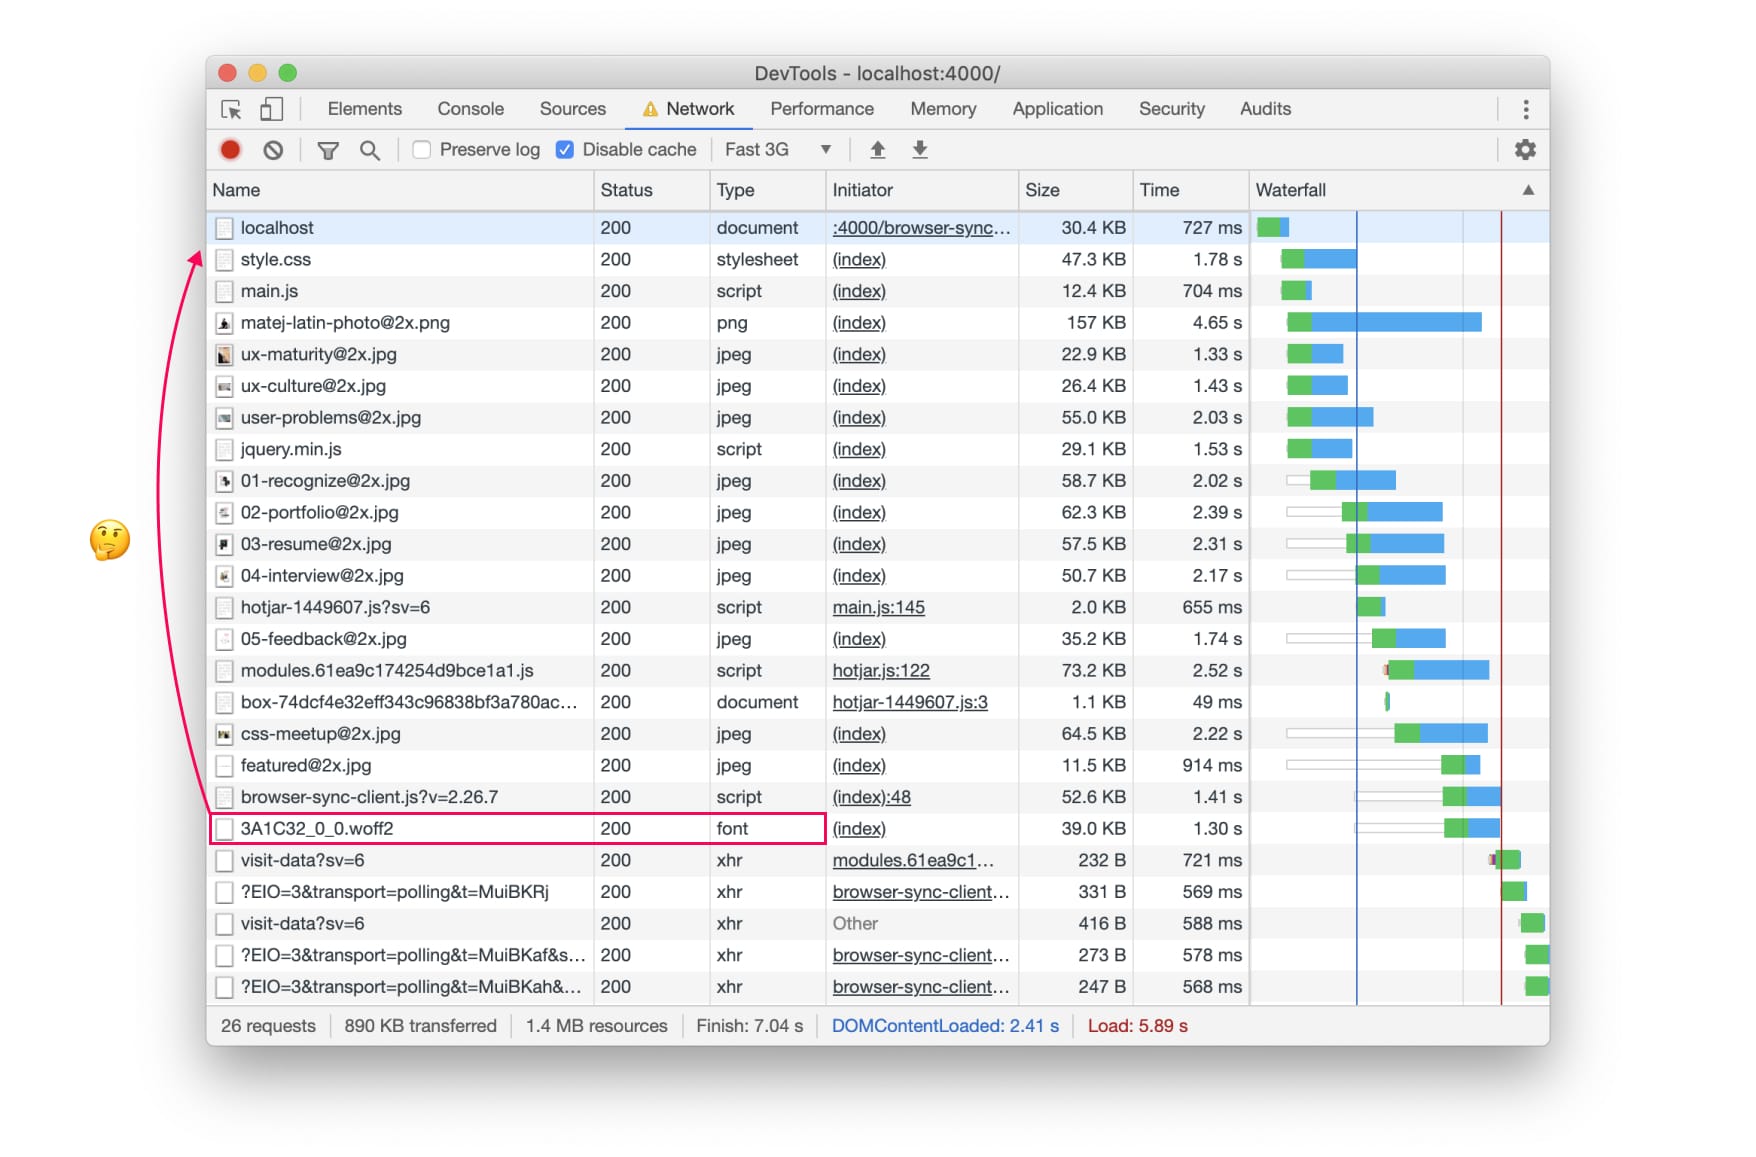Viewport: 1756px width, 1157px height.
Task: Select the 3A1C32_0_0.woff2 font request
Action: tap(877, 829)
